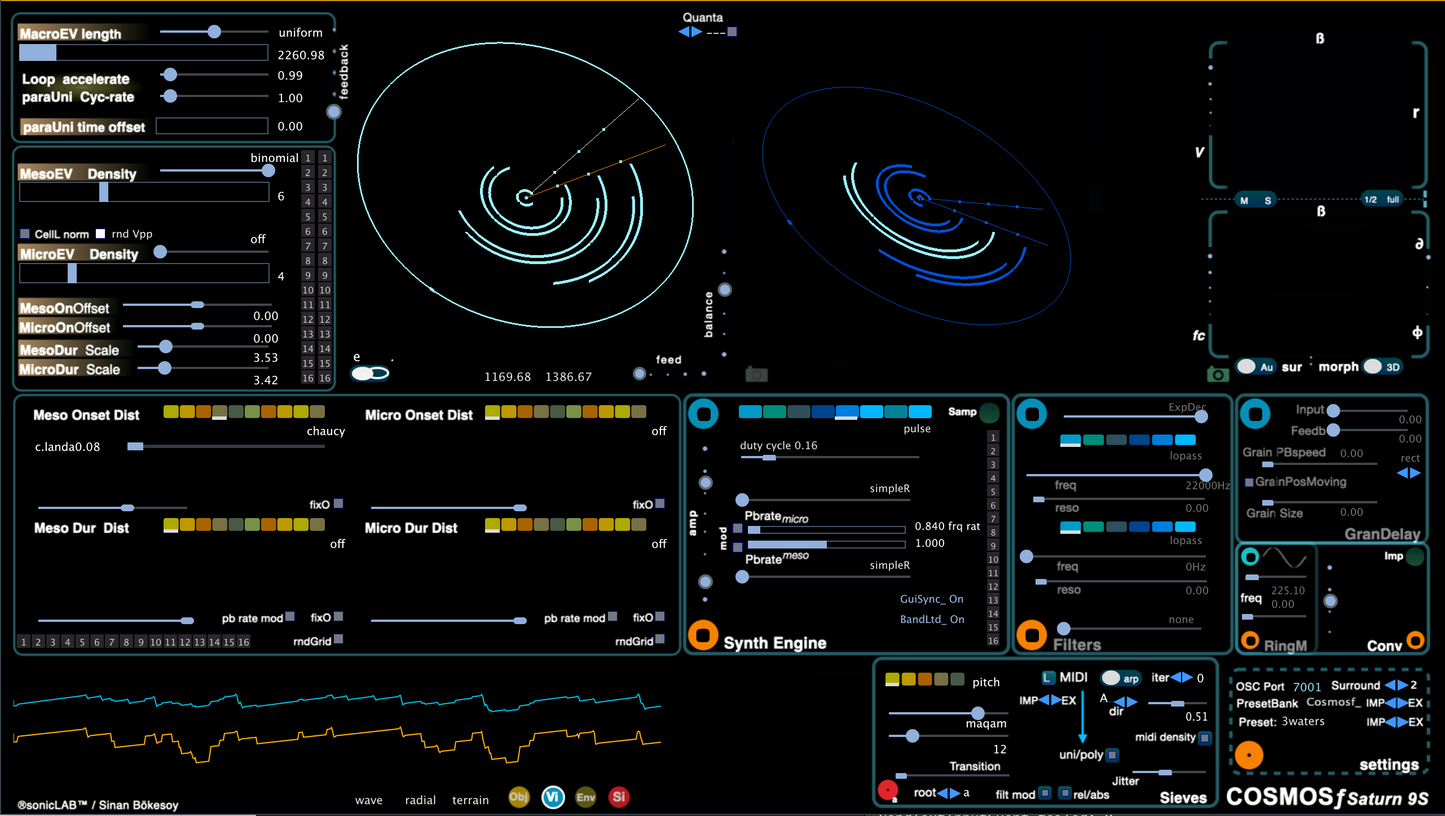Click the orange ring icon beside RingM label
1445x816 pixels.
(1249, 640)
